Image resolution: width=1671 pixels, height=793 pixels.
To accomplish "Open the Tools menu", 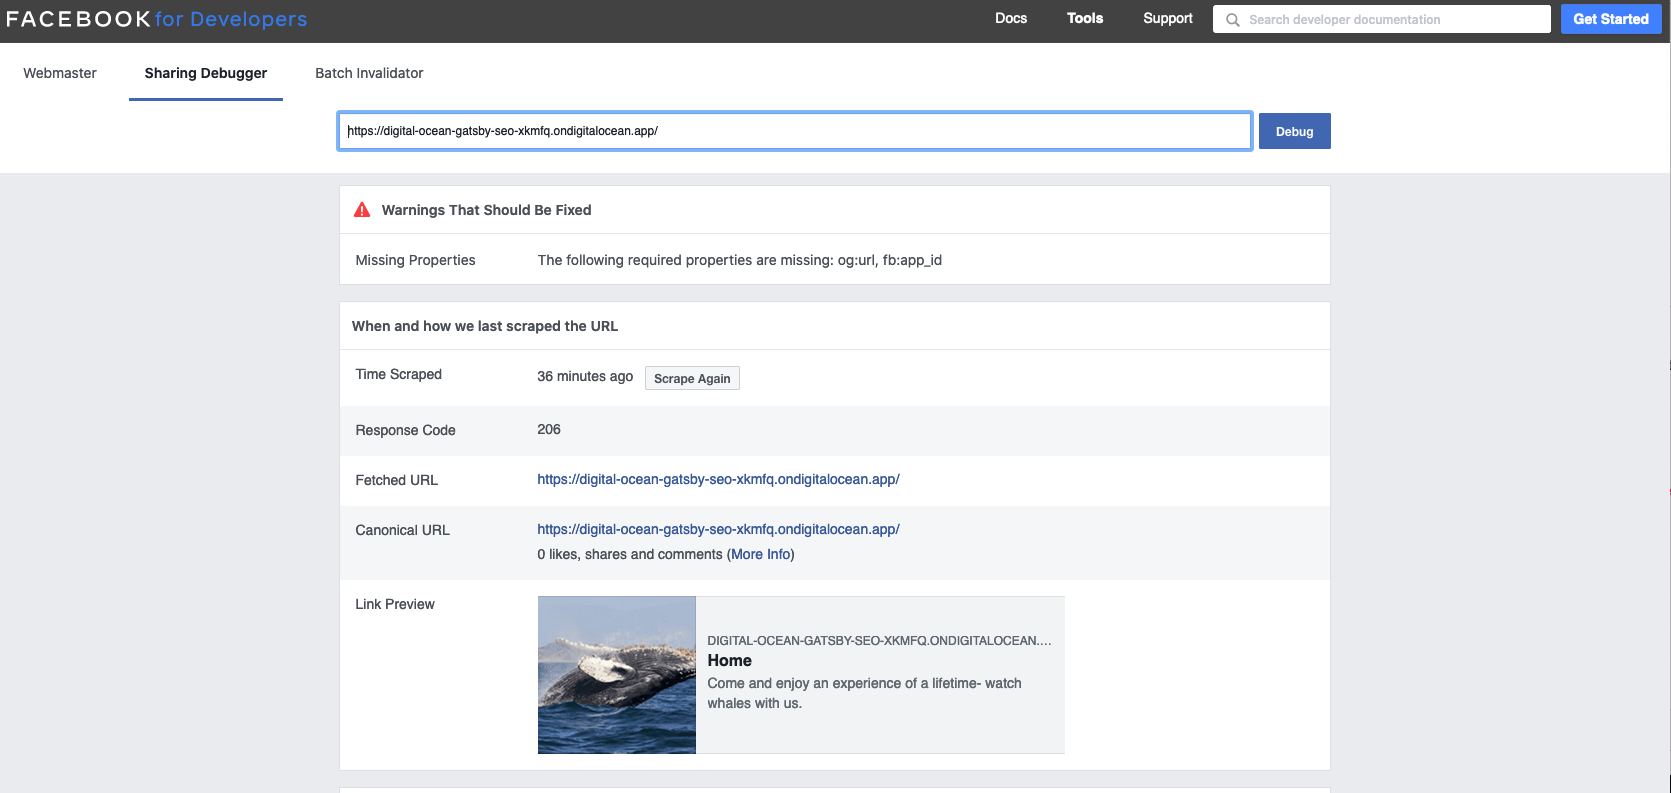I will [x=1085, y=18].
